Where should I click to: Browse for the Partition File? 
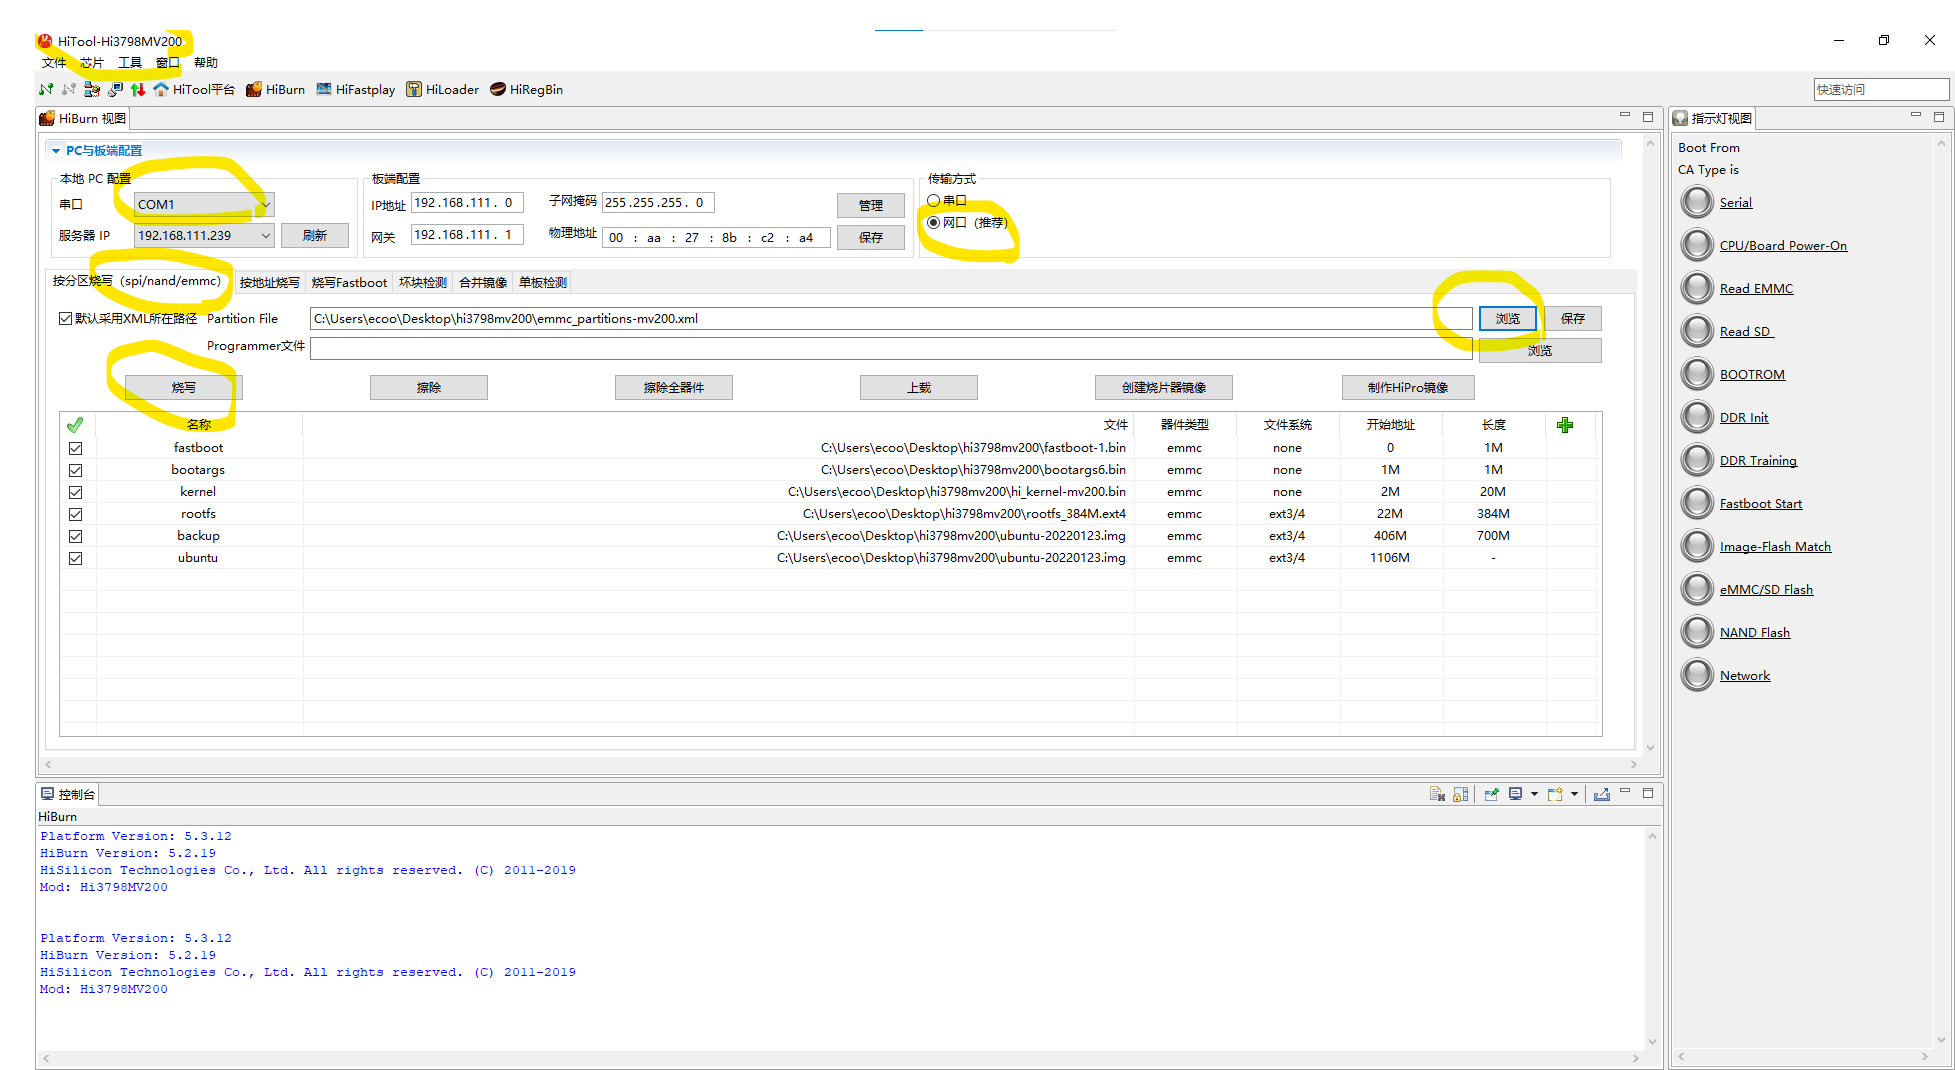click(x=1508, y=319)
